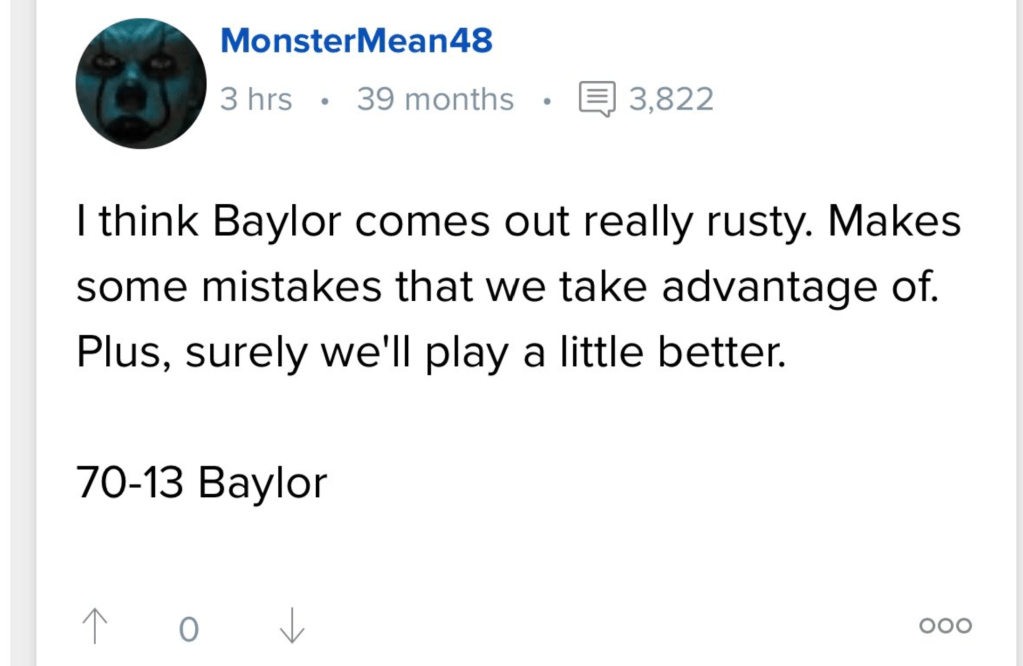Click the dot separator after "3 hrs"
This screenshot has width=1023, height=666.
click(x=325, y=101)
